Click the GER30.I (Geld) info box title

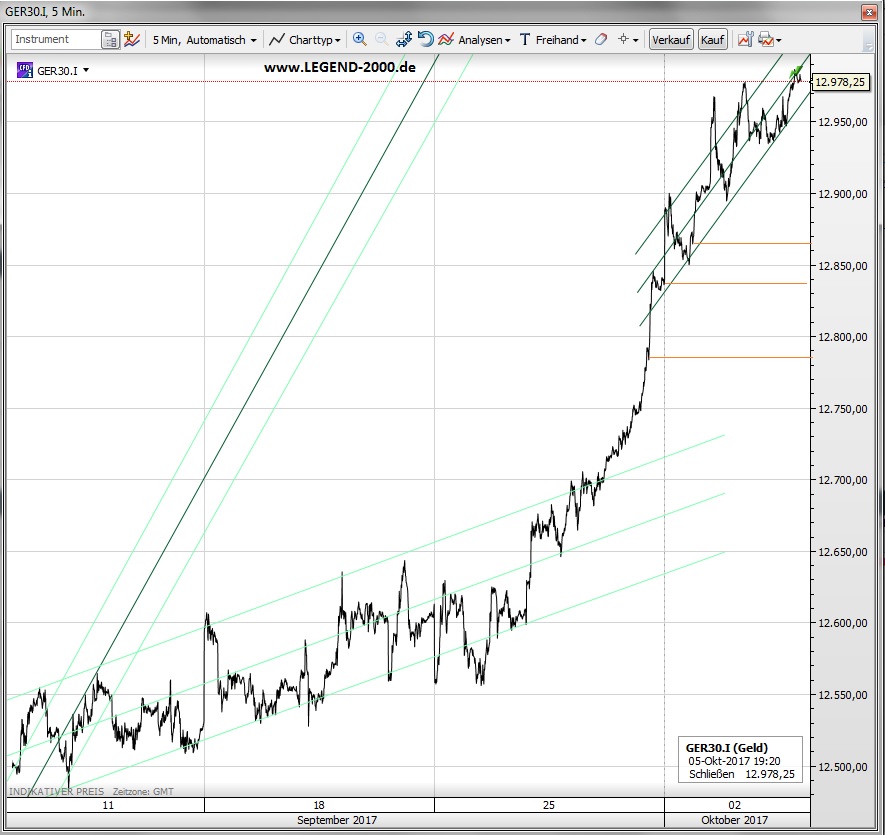(x=727, y=748)
